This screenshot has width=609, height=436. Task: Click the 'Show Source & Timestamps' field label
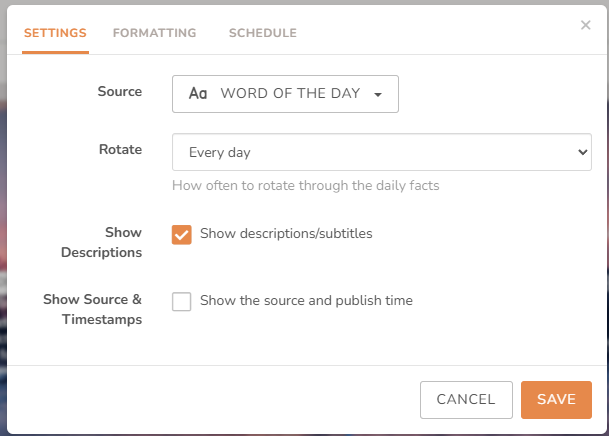point(93,310)
